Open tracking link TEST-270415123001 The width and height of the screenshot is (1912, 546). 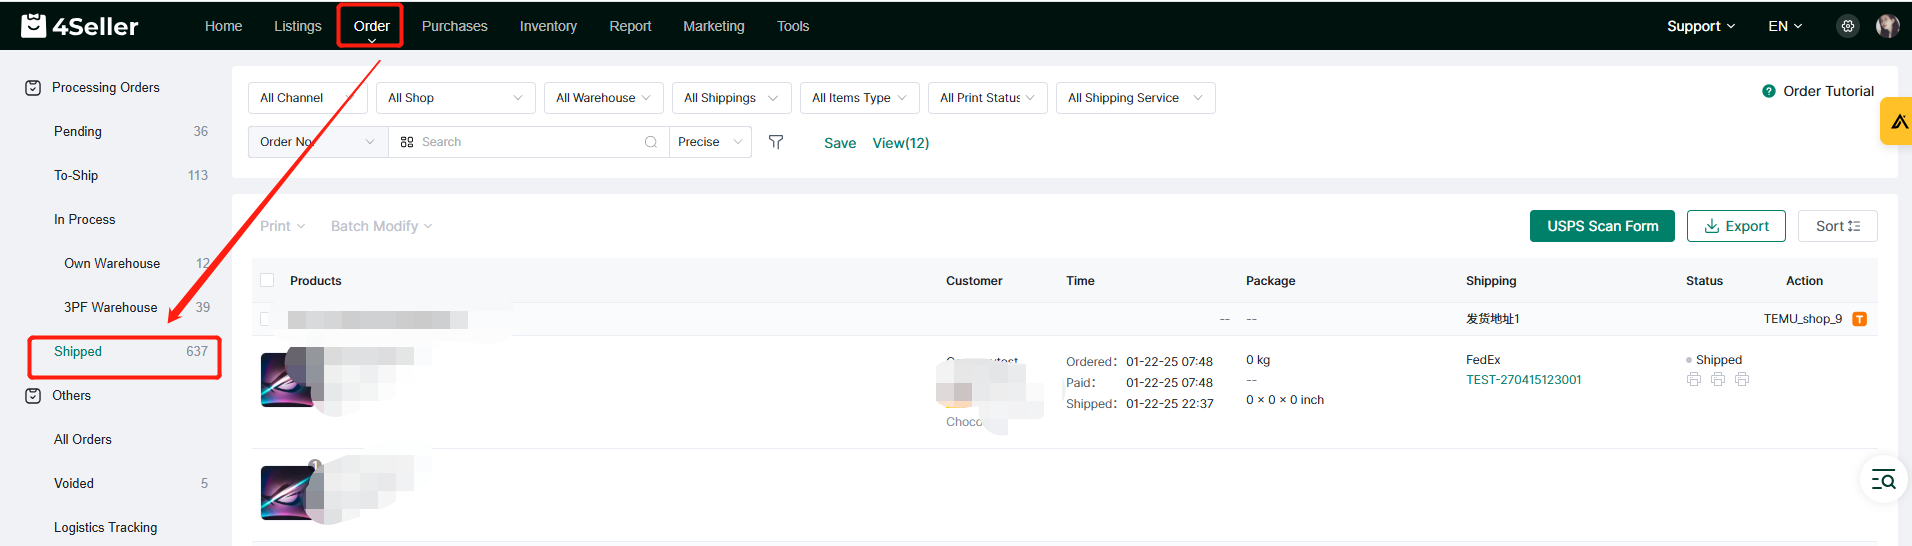pyautogui.click(x=1523, y=380)
